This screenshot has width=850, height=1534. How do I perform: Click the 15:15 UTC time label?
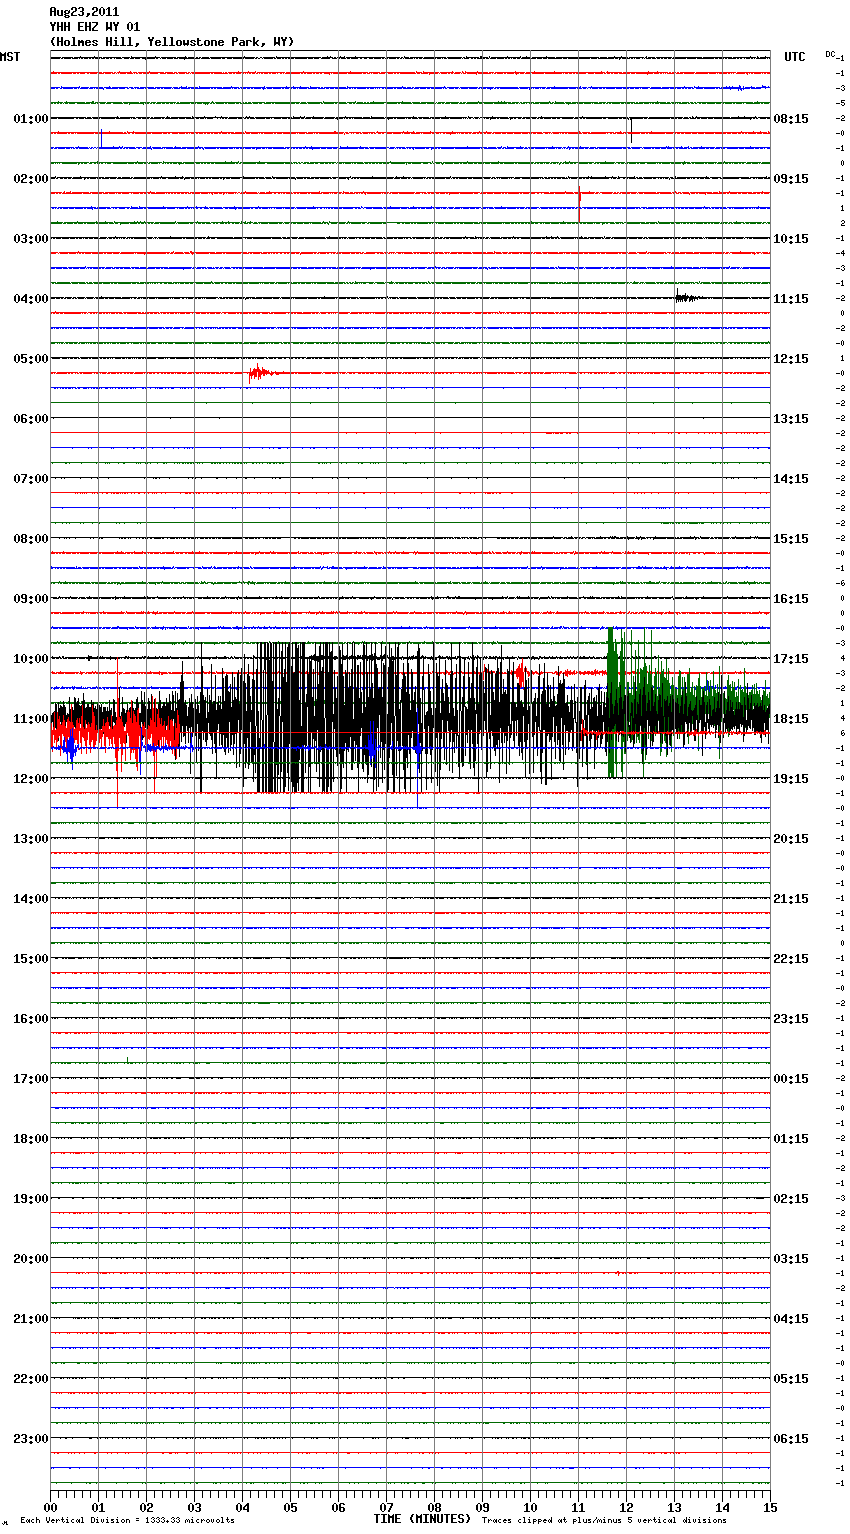[791, 538]
